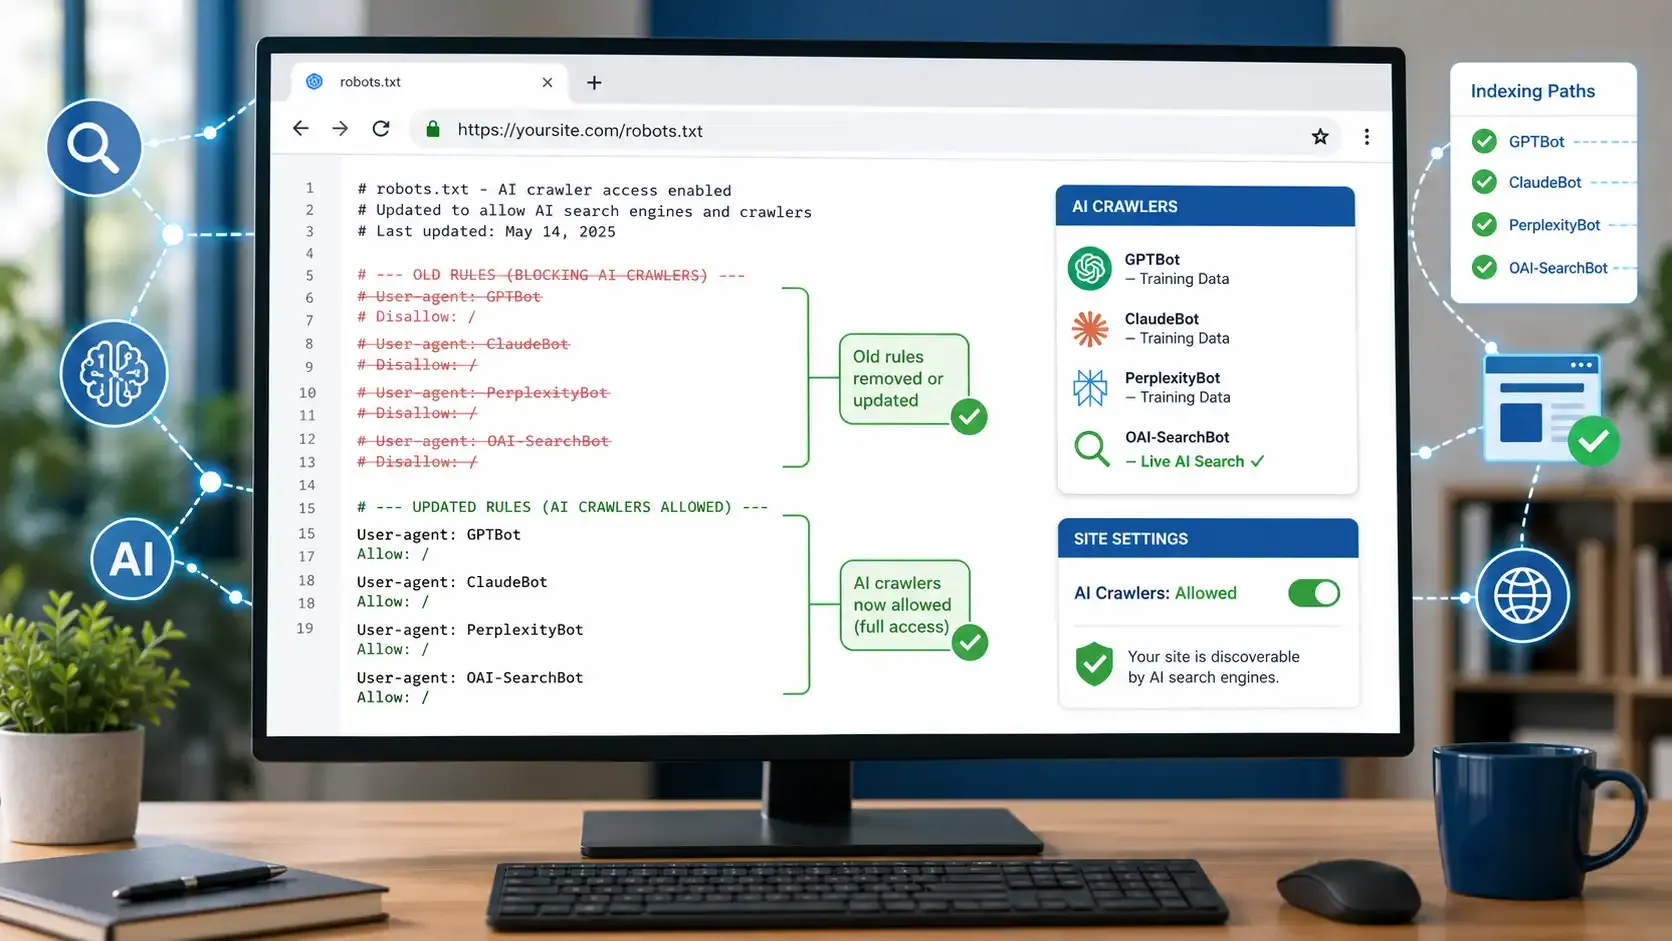Click the line 'User-agent: GPTBot' under updated rules
This screenshot has height=941, width=1672.
pos(439,534)
